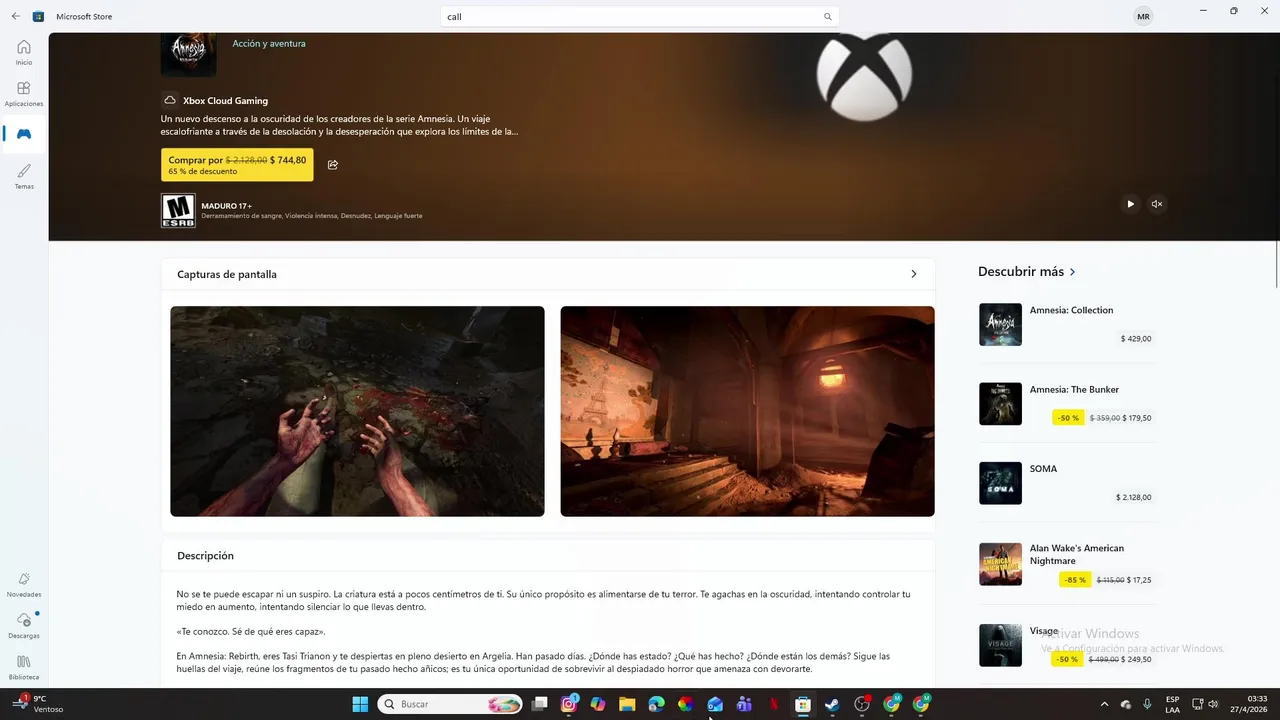Open the lantern corridor screenshot
1280x720 pixels.
pos(747,411)
